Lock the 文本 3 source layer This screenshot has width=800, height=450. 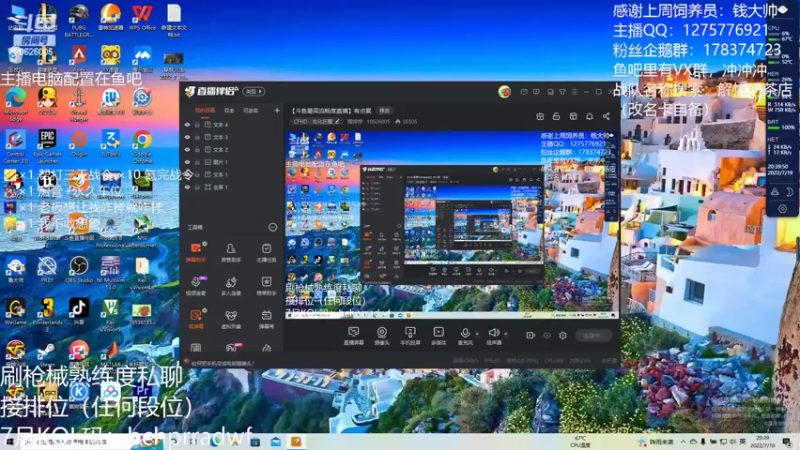[197, 137]
